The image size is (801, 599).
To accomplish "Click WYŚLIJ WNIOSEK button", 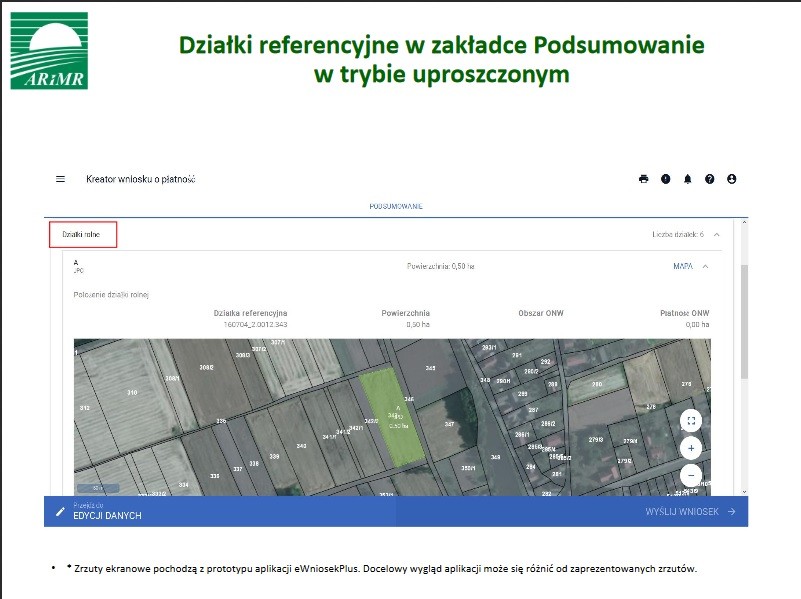I will [690, 512].
